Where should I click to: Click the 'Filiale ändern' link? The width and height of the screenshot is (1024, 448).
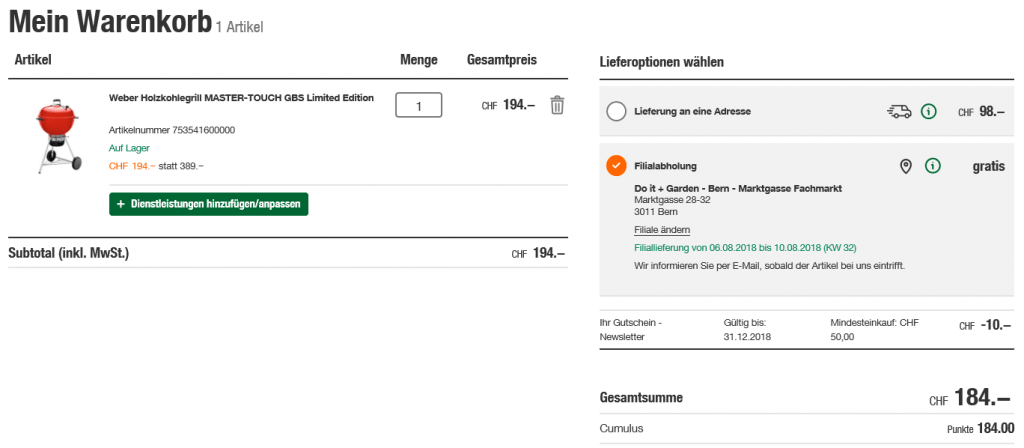(662, 230)
